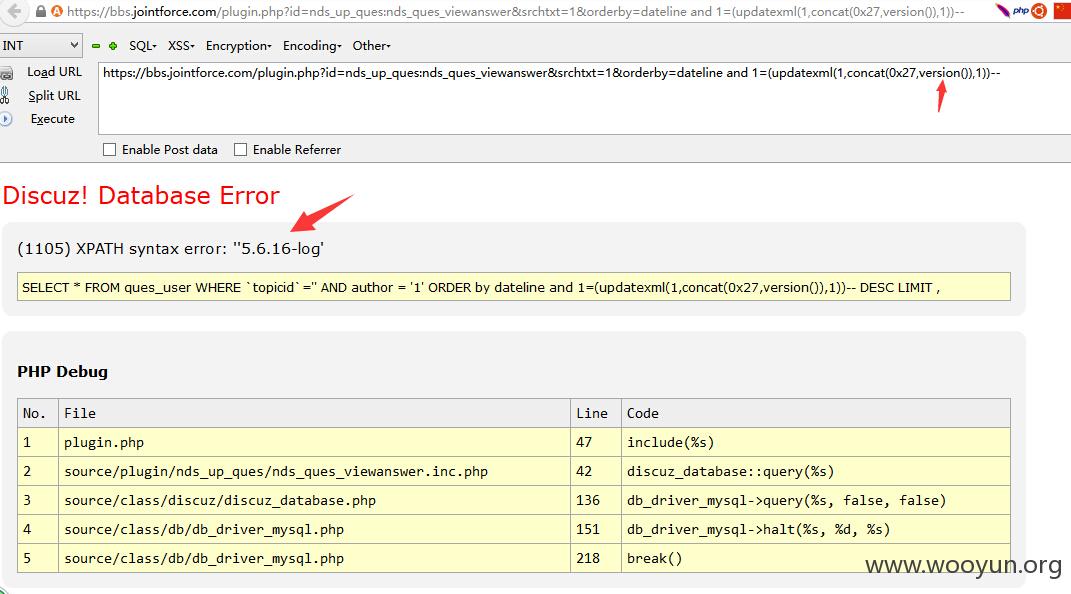The width and height of the screenshot is (1071, 594).
Task: Click the Code column header
Action: (816, 413)
